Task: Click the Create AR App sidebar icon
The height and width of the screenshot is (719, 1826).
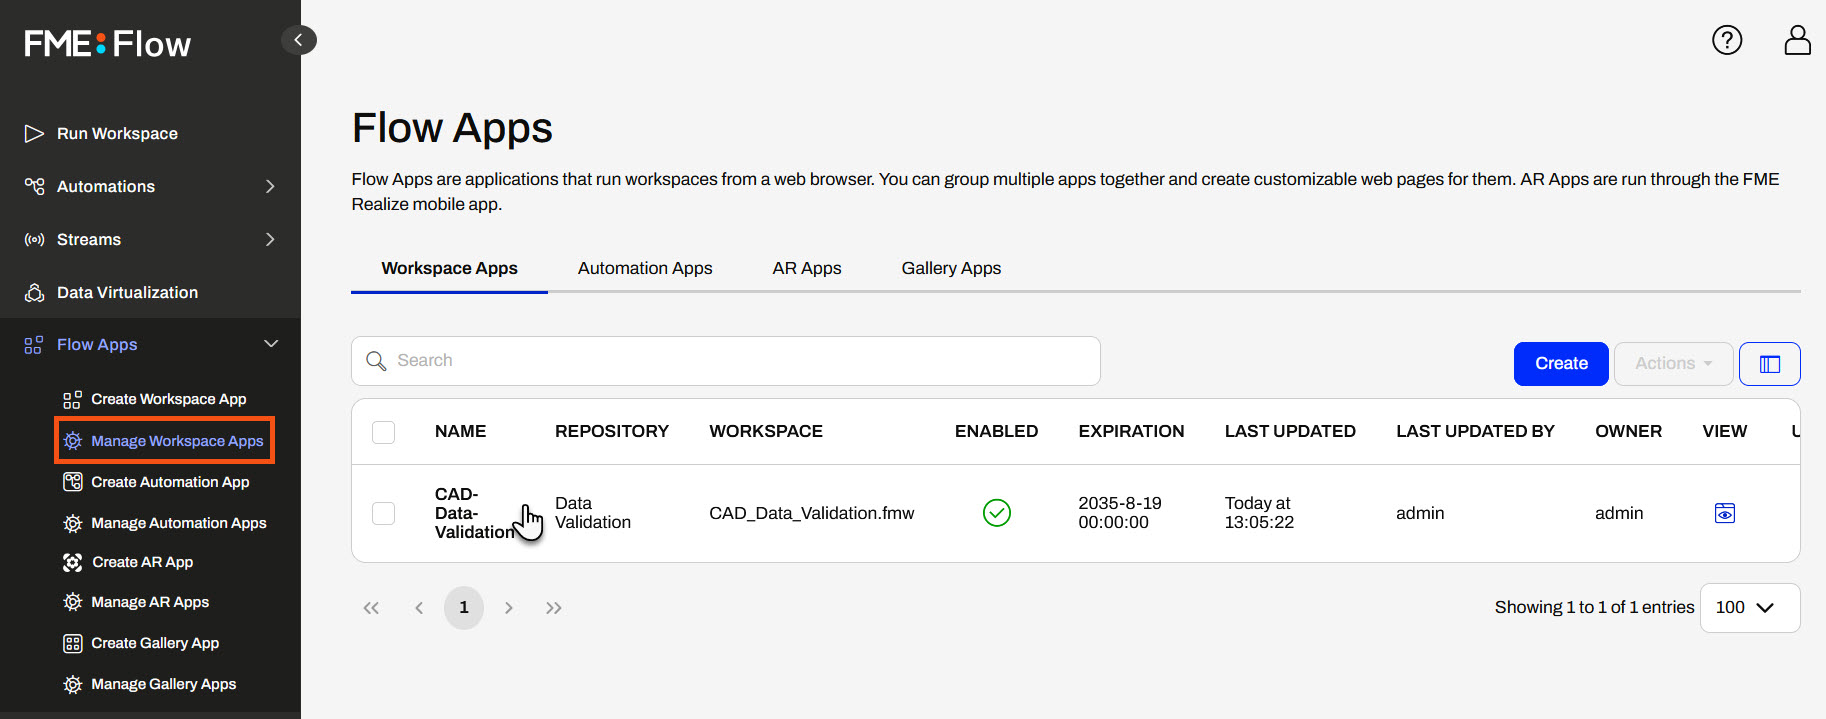Action: [73, 562]
